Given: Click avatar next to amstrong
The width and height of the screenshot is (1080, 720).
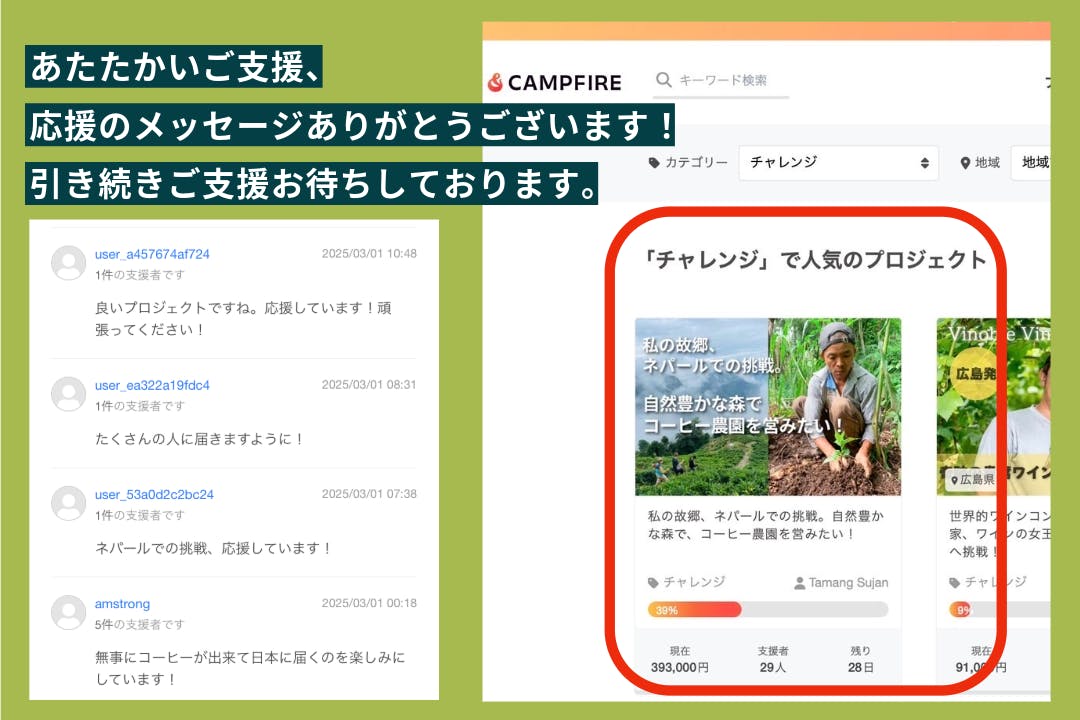Looking at the screenshot, I should click(x=68, y=612).
